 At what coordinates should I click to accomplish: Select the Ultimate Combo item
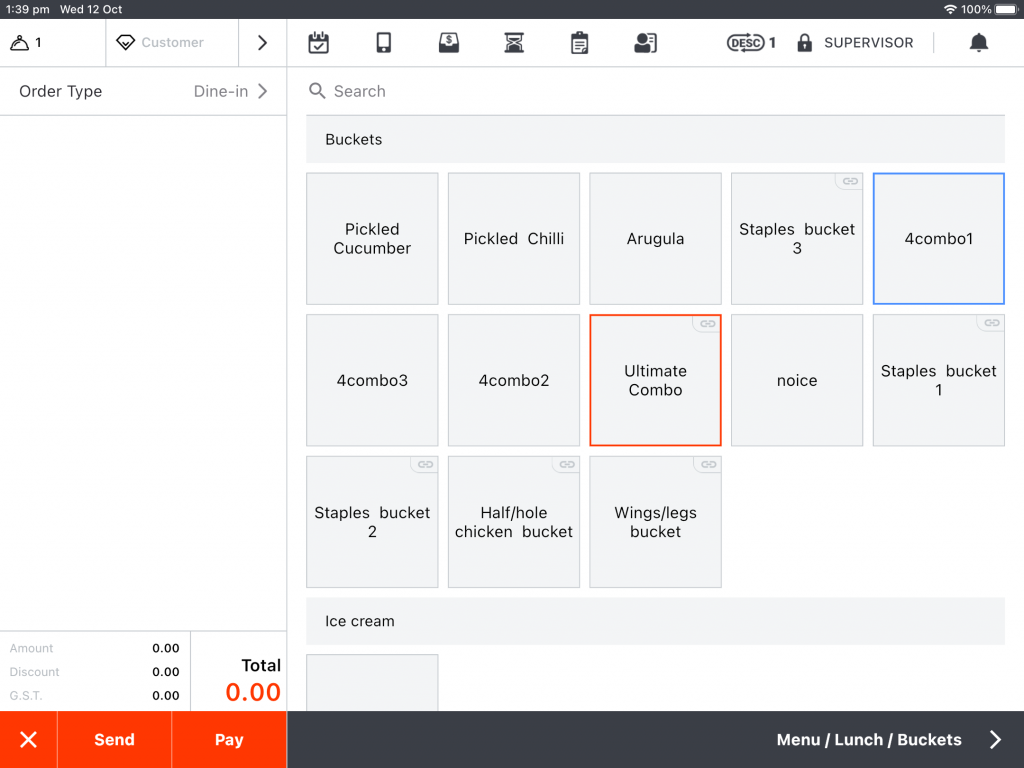coord(655,380)
